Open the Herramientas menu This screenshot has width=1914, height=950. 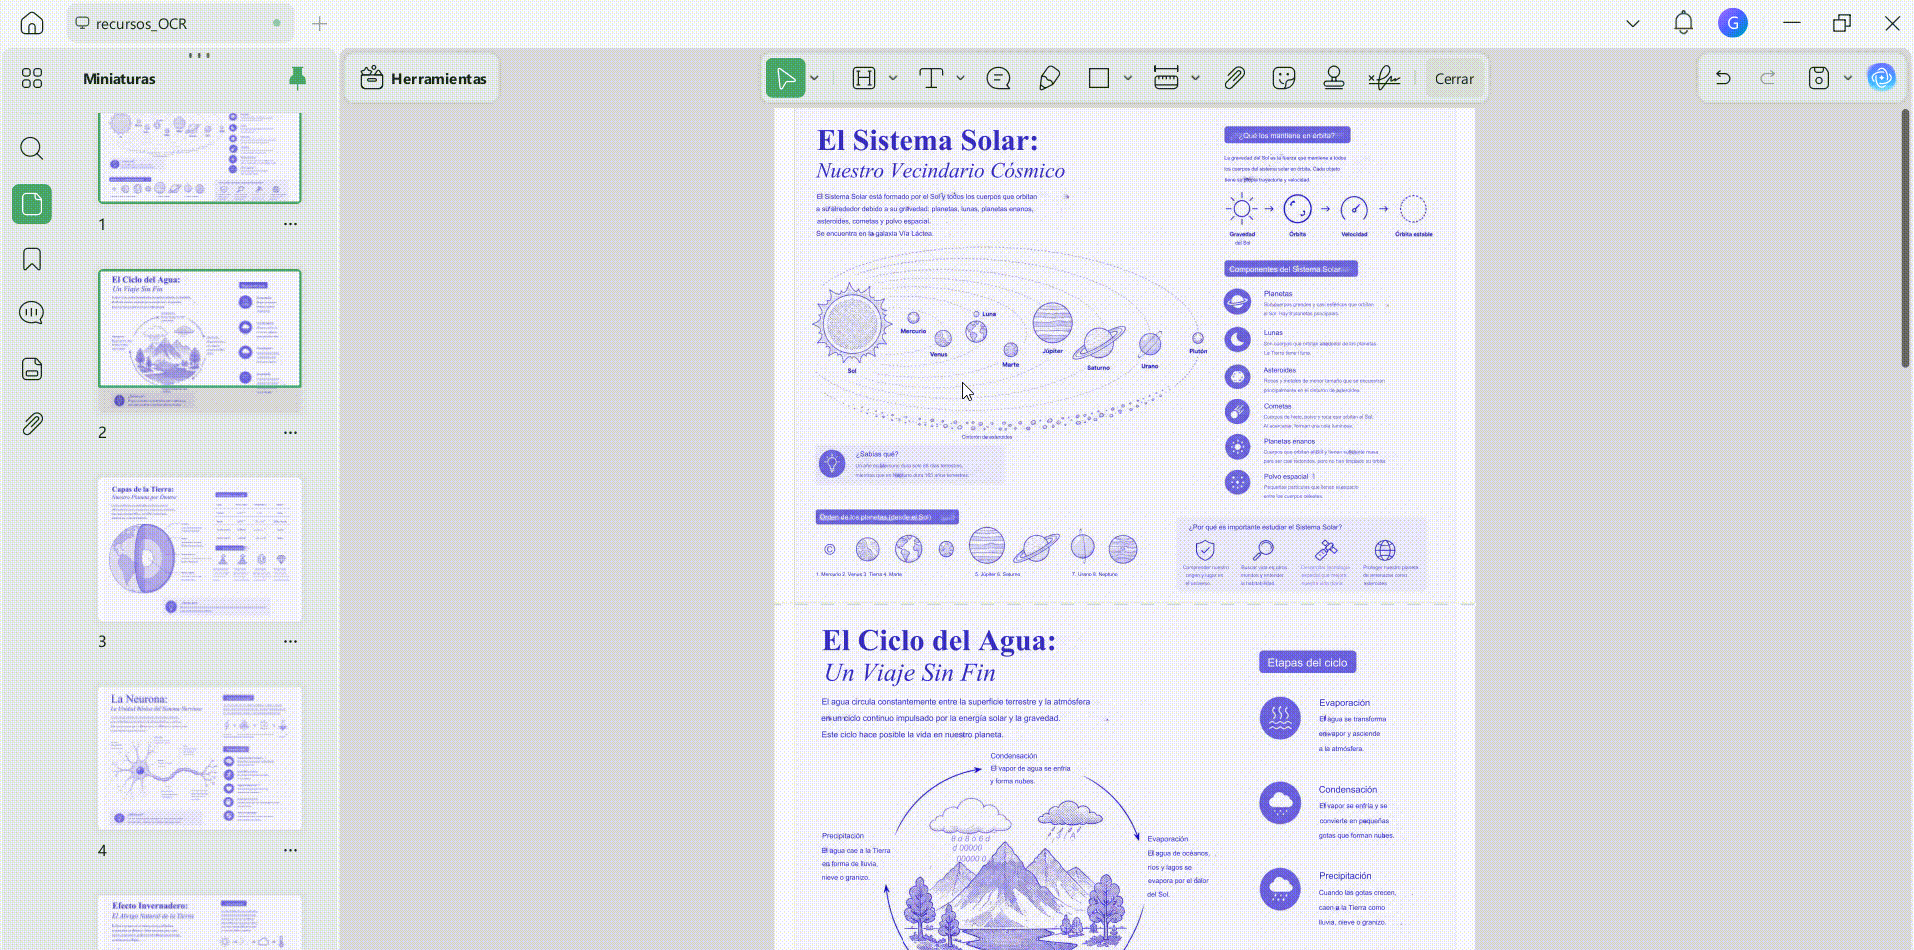tap(423, 78)
